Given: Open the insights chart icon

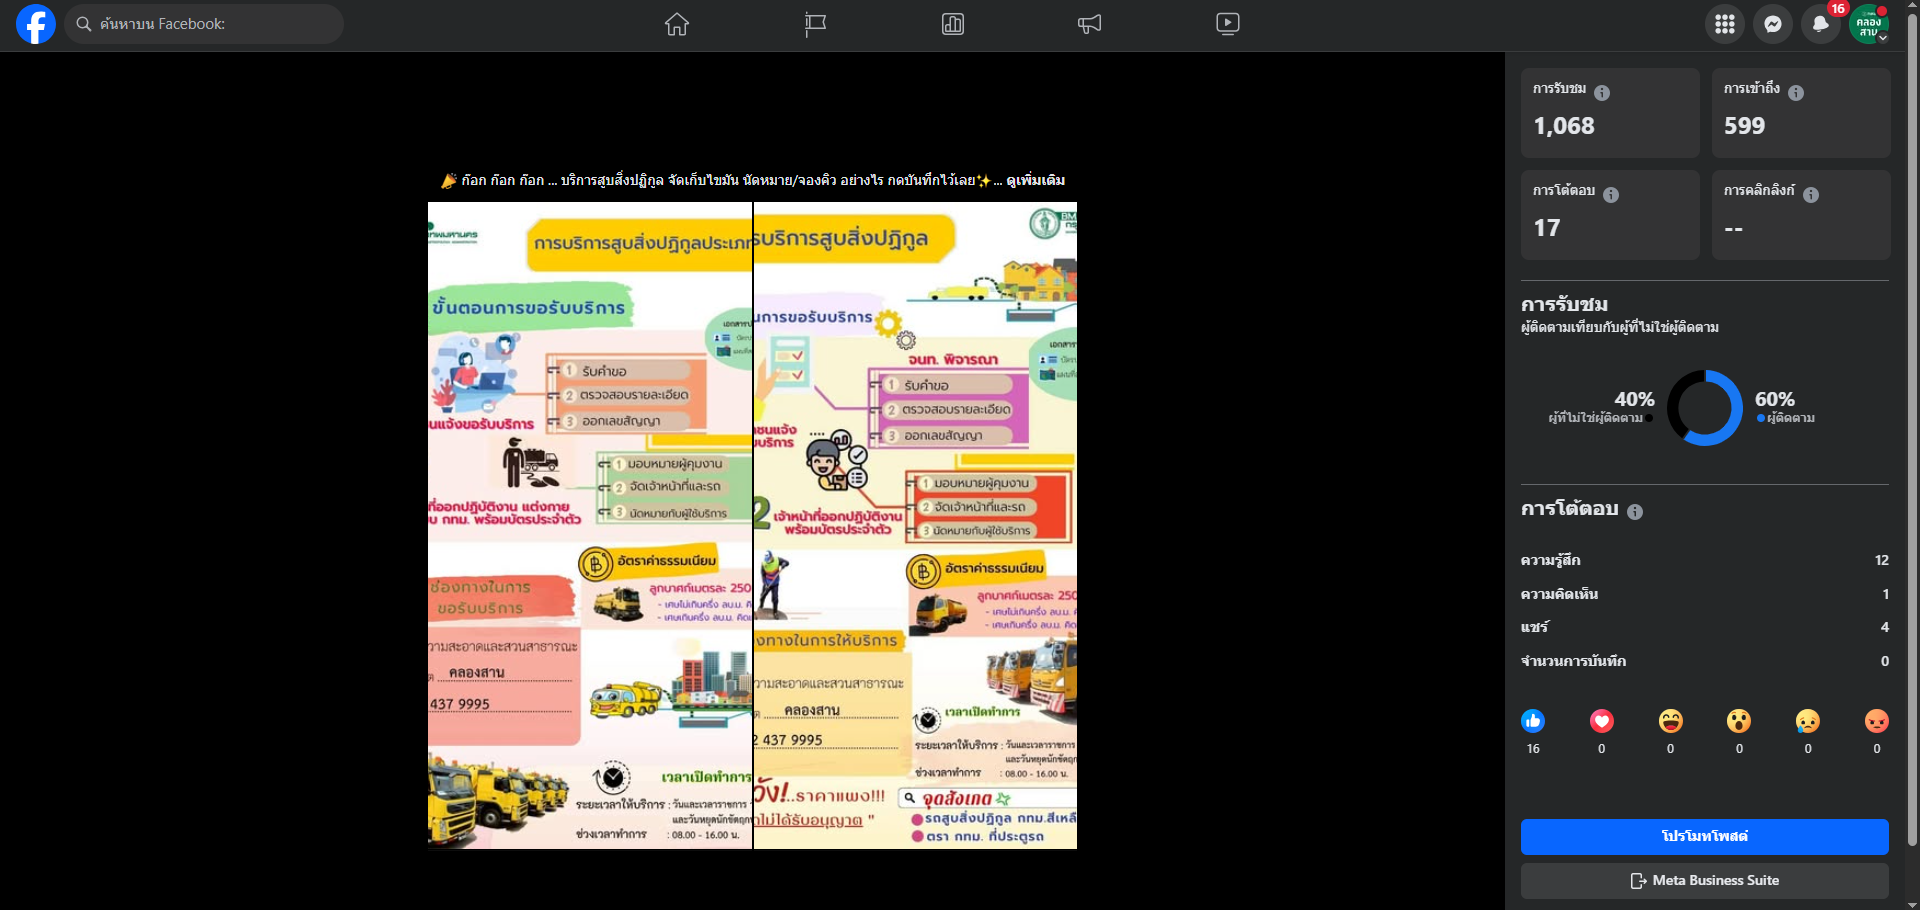Looking at the screenshot, I should click(x=953, y=24).
